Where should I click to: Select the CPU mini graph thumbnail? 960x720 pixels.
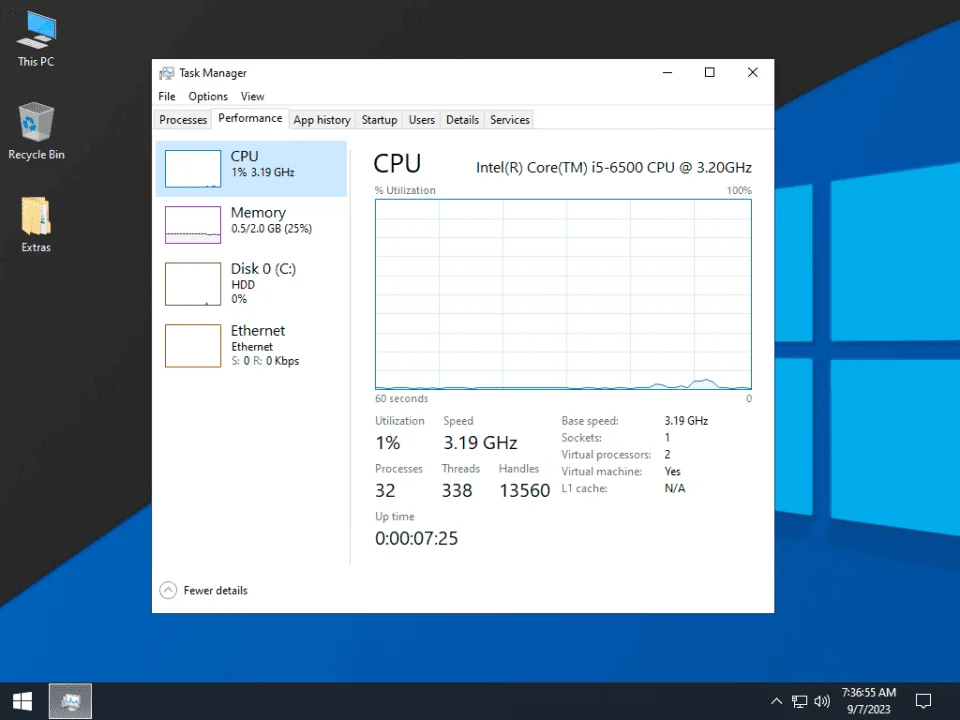click(193, 169)
